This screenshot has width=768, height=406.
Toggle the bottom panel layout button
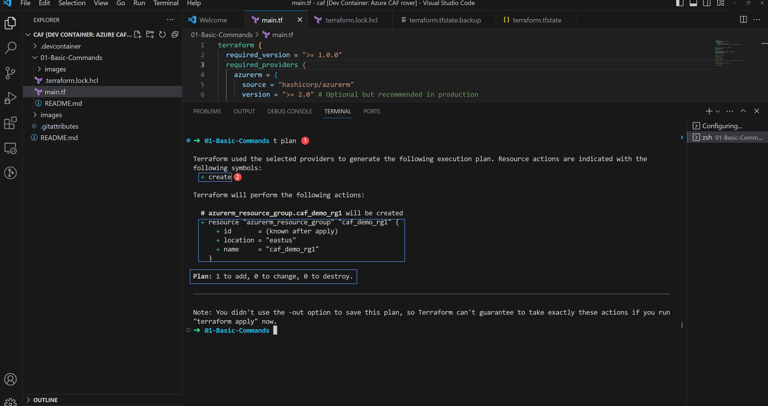click(x=693, y=4)
